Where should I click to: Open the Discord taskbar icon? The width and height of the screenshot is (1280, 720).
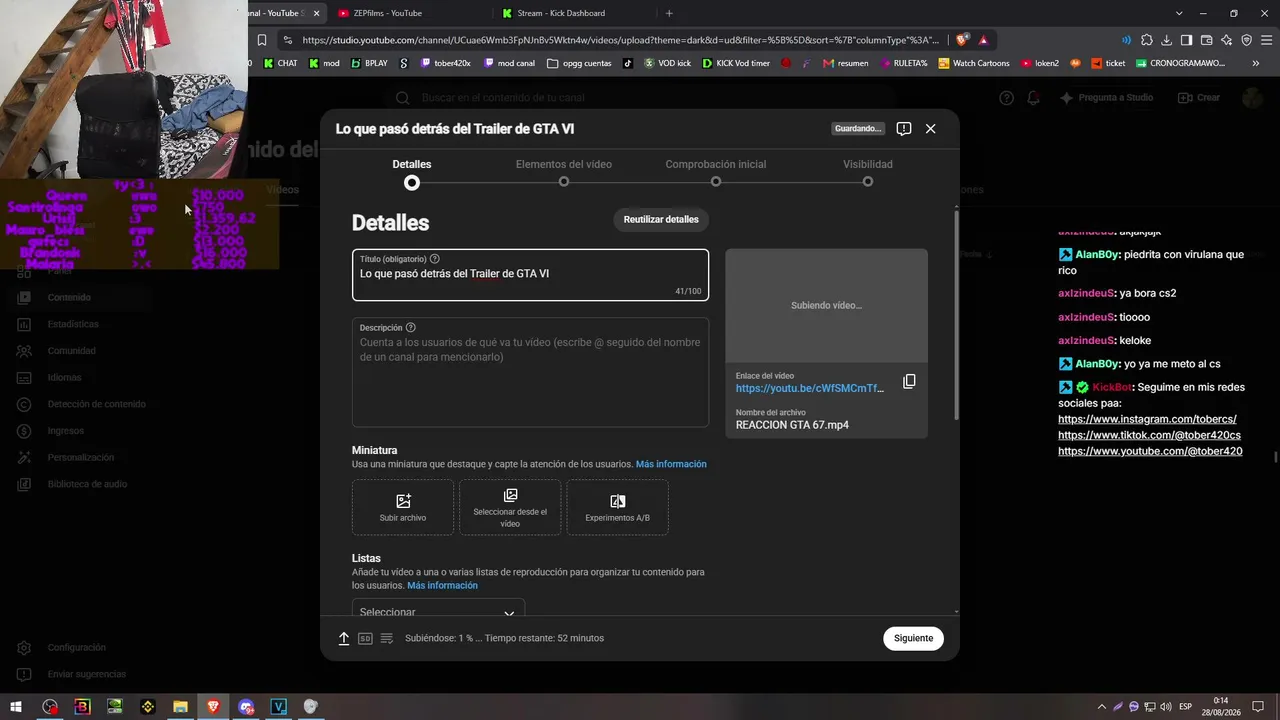246,707
